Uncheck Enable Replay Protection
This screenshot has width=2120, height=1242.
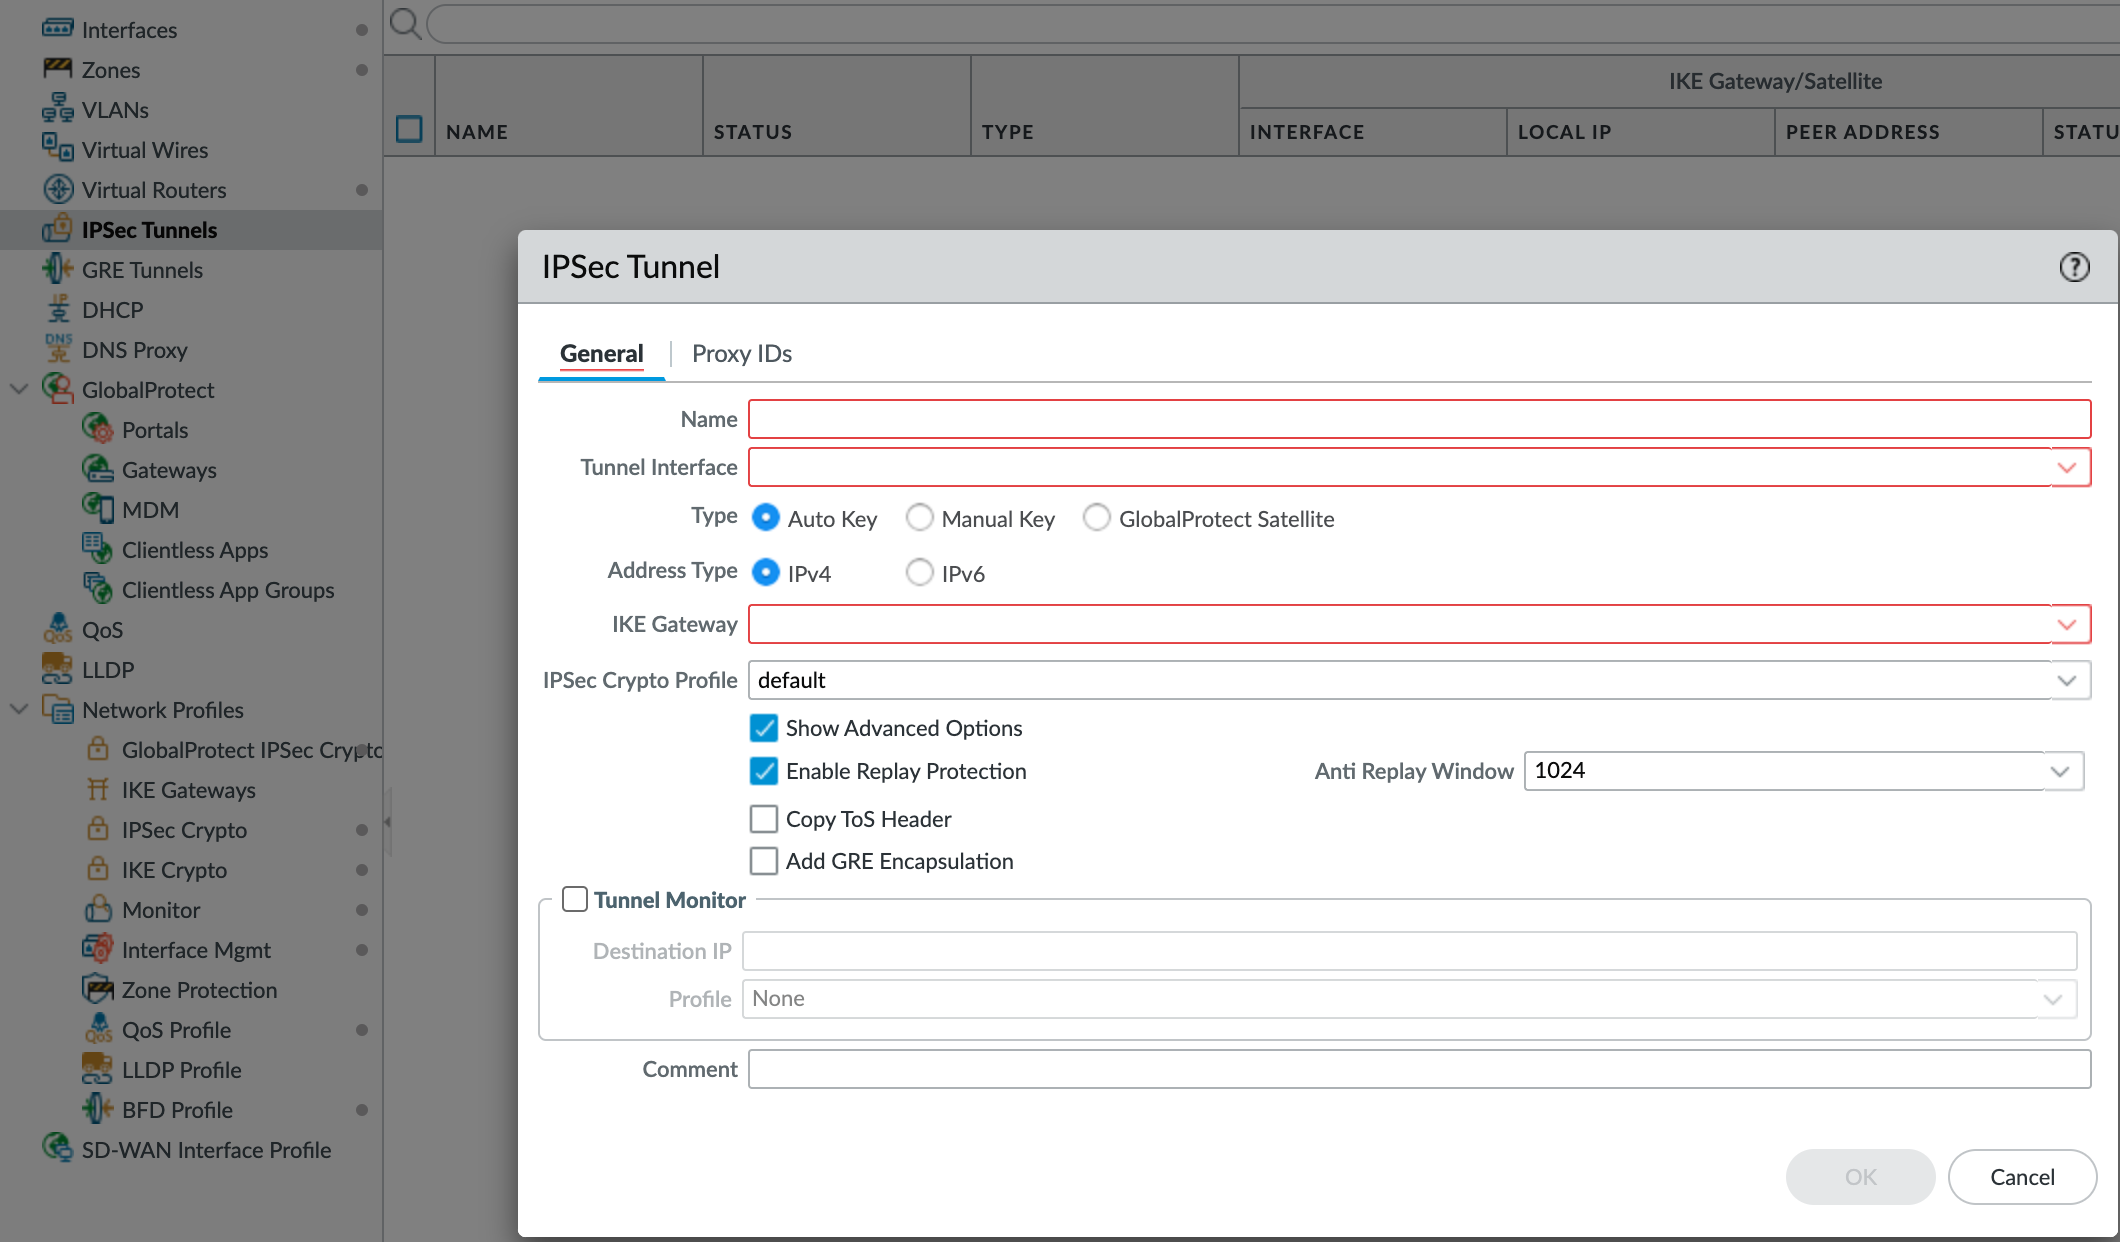[x=764, y=770]
